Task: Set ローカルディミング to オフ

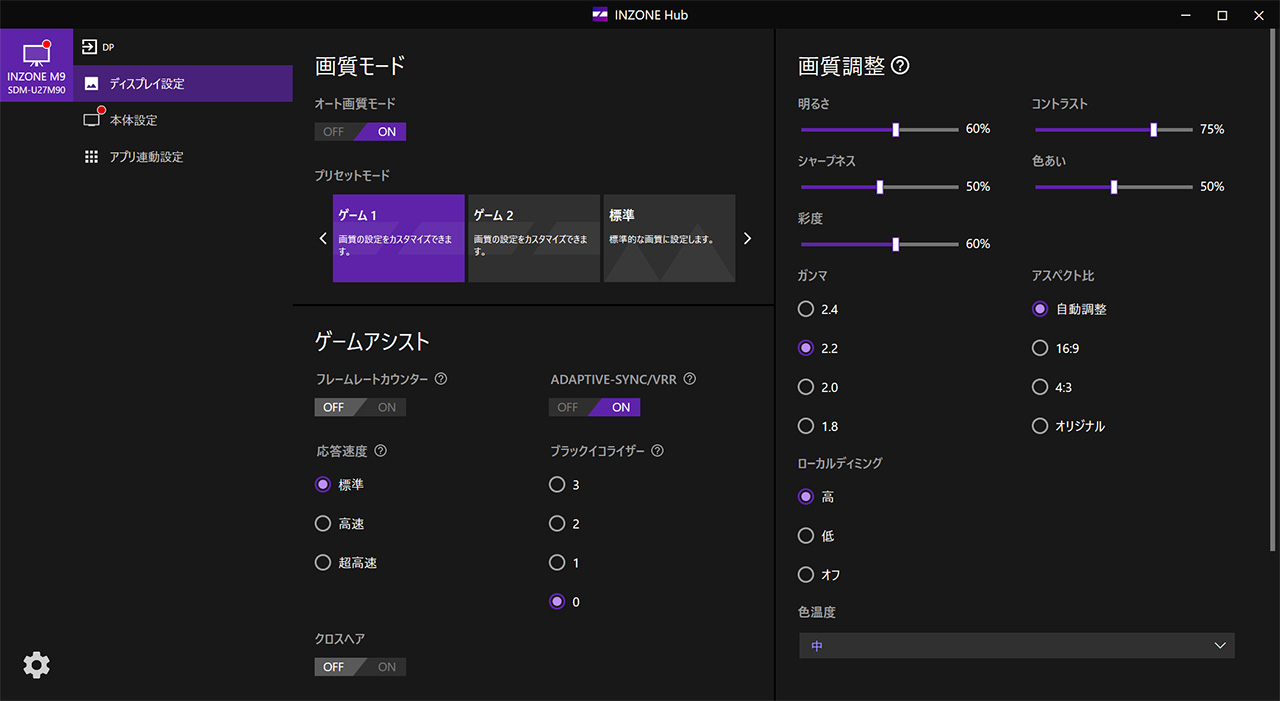Action: point(806,575)
